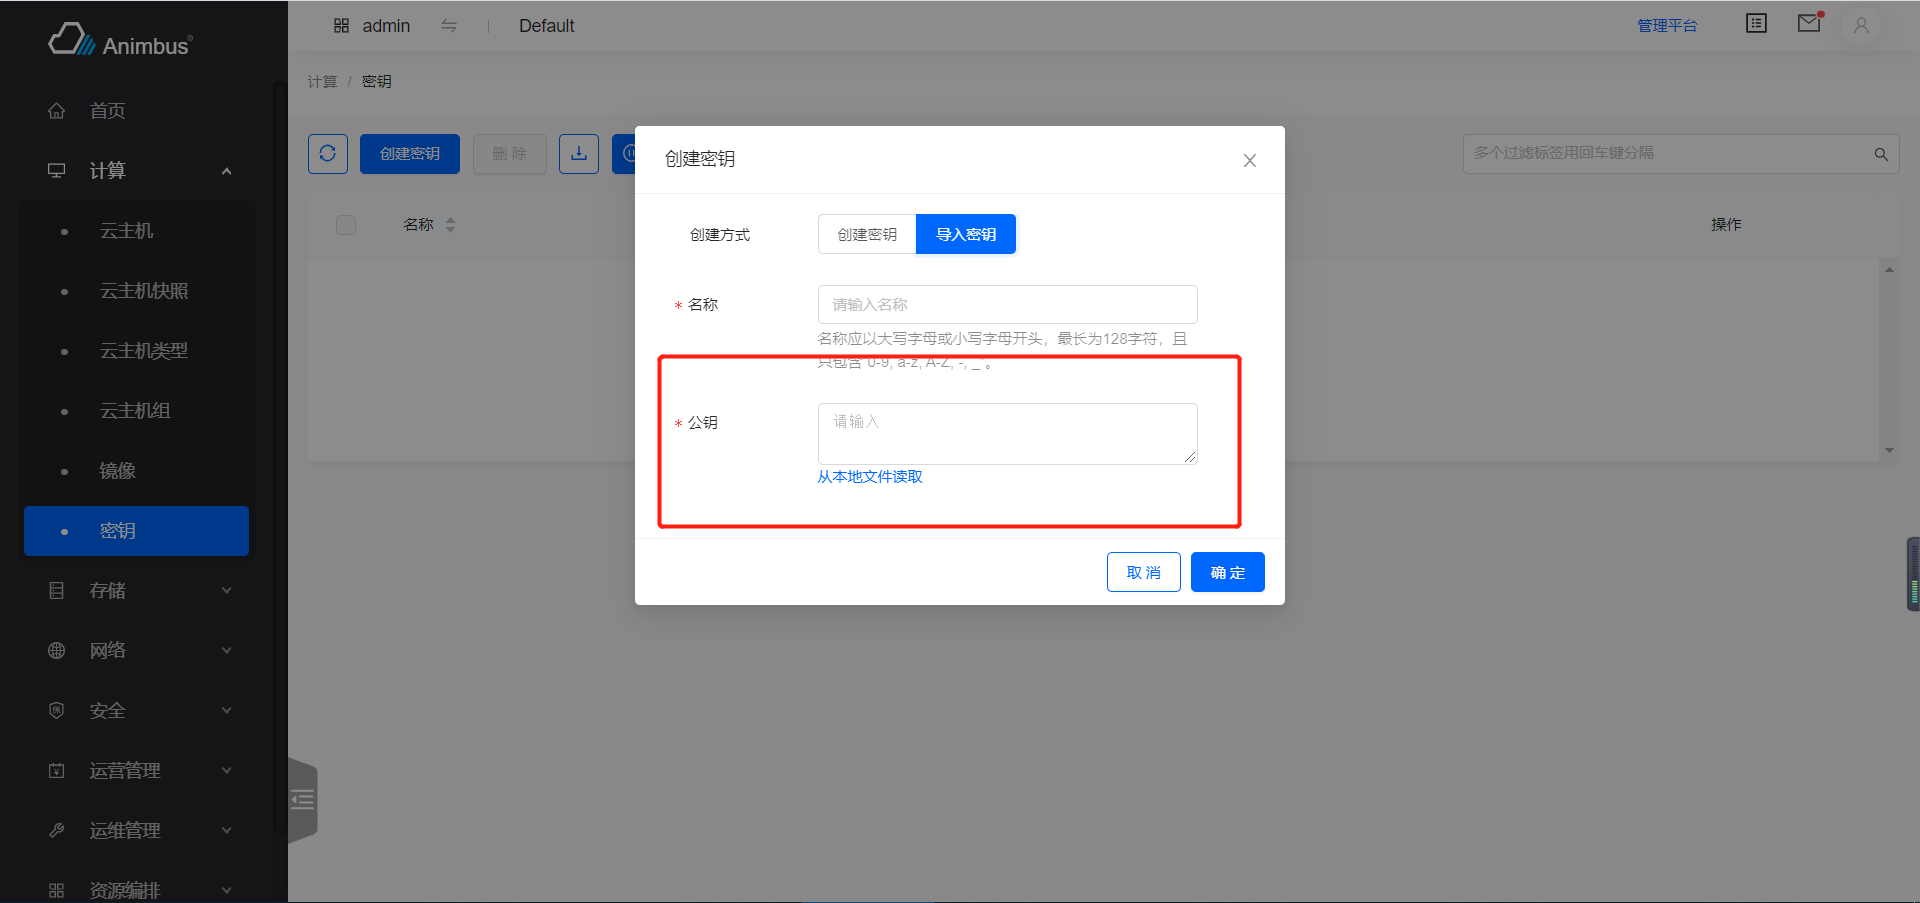The width and height of the screenshot is (1920, 903).
Task: Click the public key input field
Action: tap(1006, 433)
